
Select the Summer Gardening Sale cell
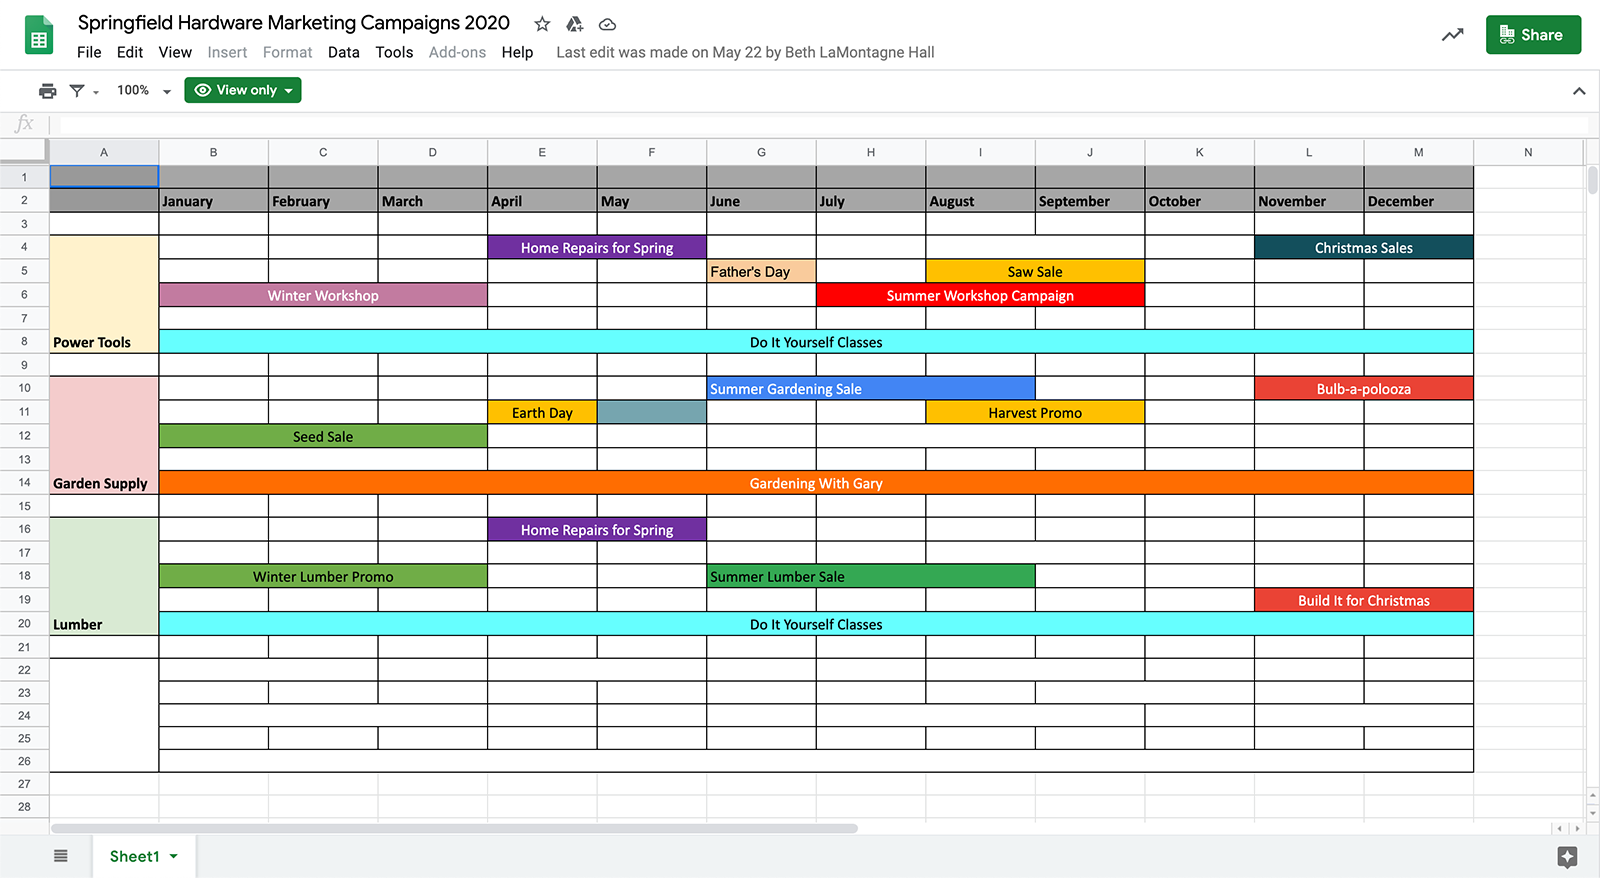[871, 388]
